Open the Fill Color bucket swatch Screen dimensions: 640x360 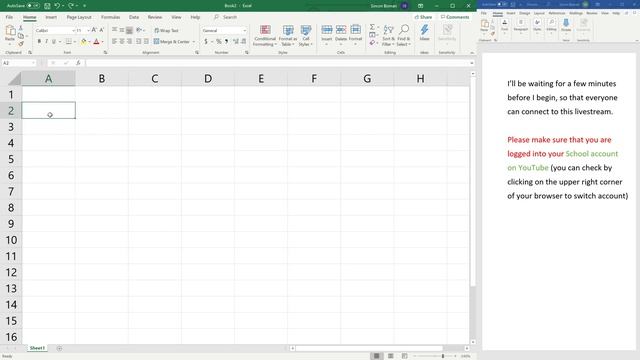pyautogui.click(x=84, y=41)
